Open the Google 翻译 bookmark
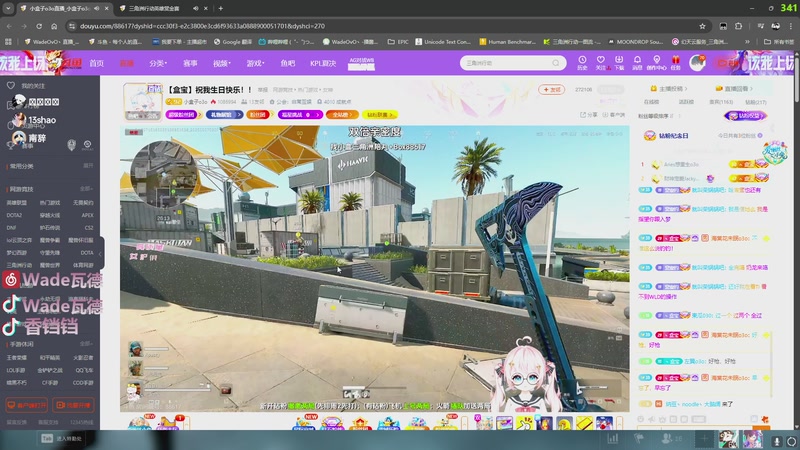The width and height of the screenshot is (800, 450). click(233, 42)
